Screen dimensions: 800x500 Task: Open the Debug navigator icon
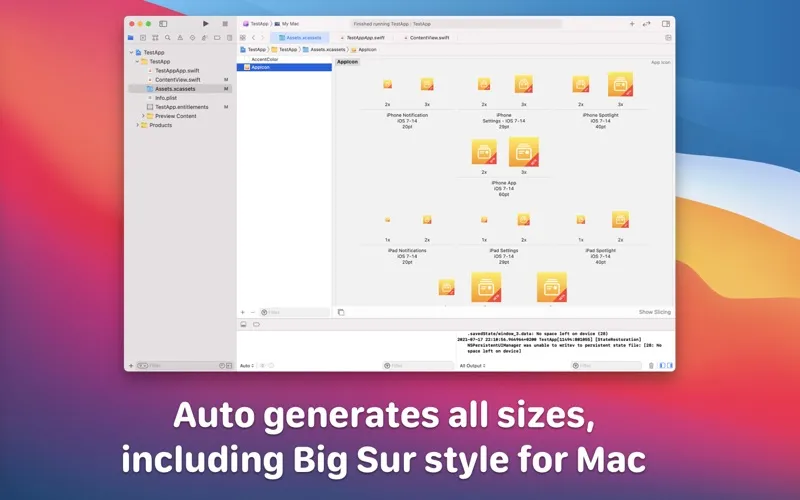click(205, 38)
